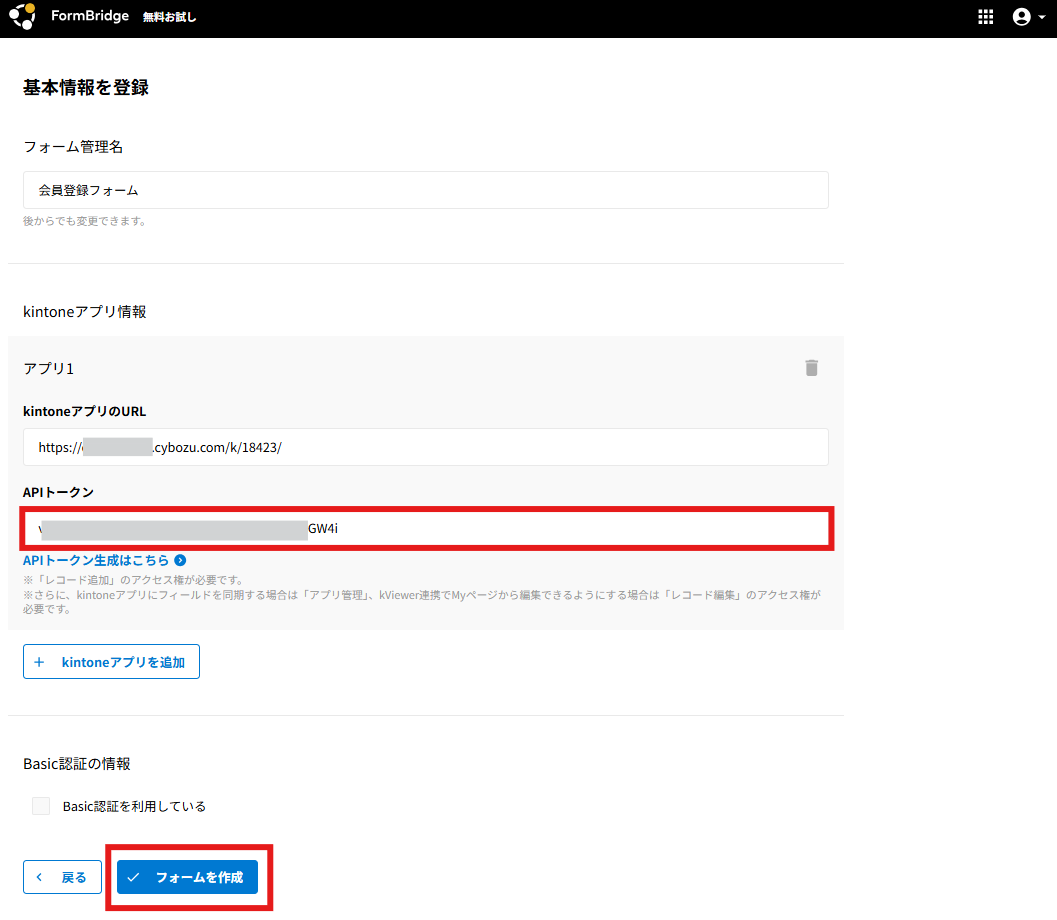
Task: Click the arrow icon beside APIトークン生成はこちら
Action: (x=180, y=560)
